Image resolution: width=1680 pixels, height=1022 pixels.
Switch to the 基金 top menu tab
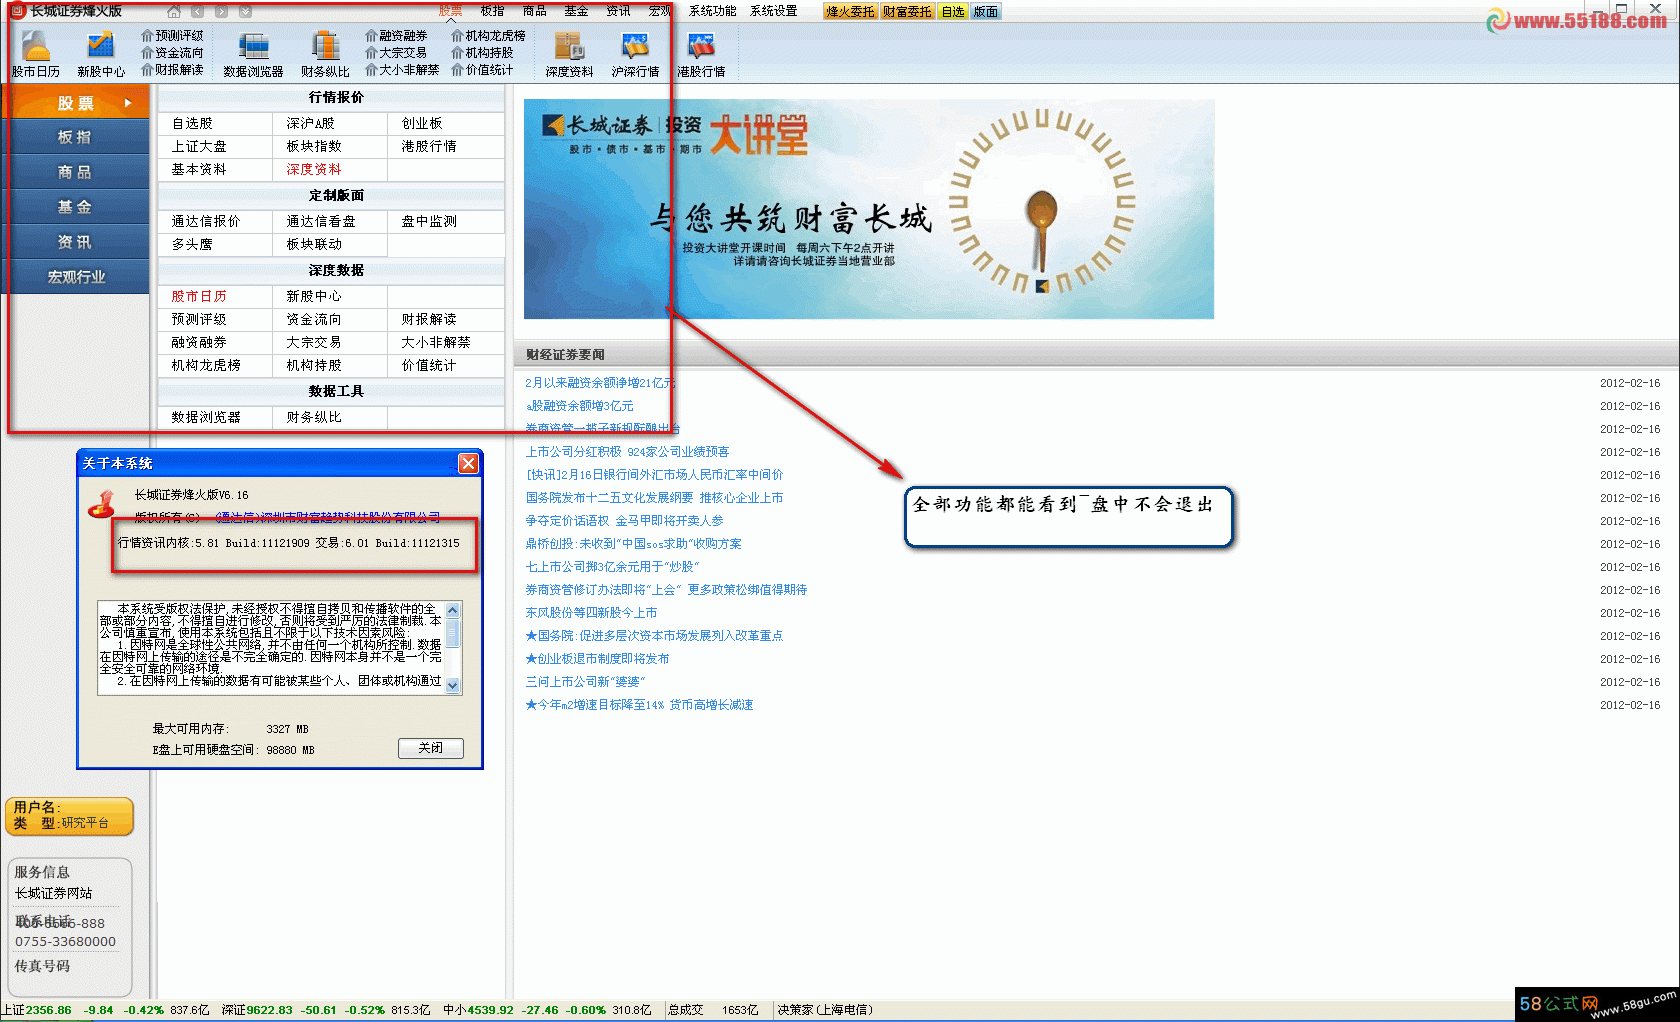coord(576,11)
